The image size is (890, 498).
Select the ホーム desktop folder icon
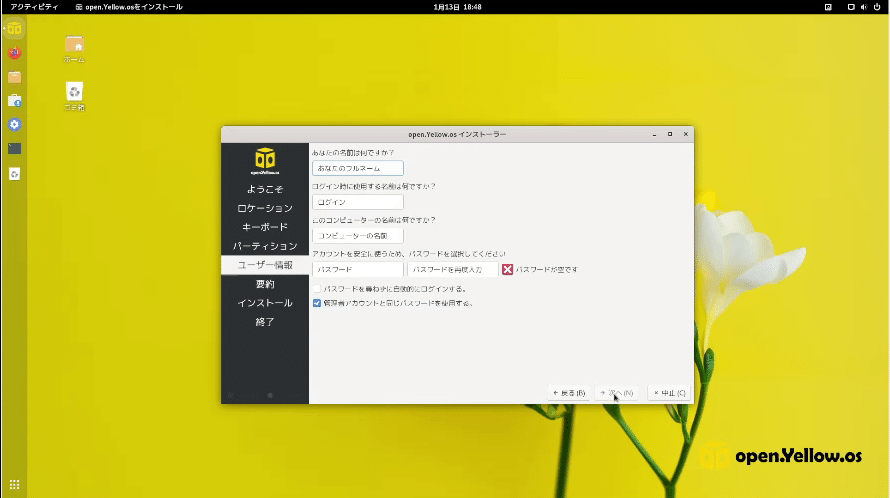(x=74, y=49)
